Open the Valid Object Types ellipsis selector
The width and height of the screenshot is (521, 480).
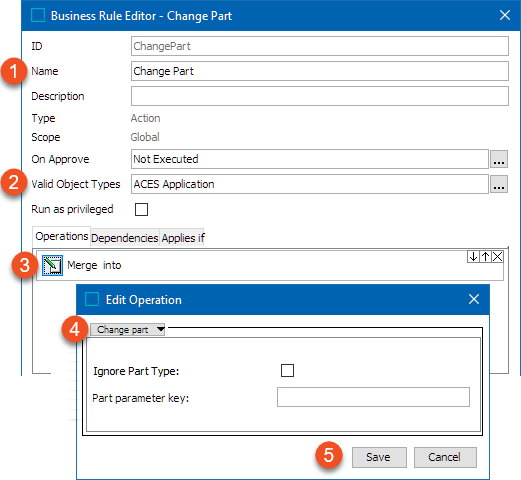pyautogui.click(x=499, y=184)
